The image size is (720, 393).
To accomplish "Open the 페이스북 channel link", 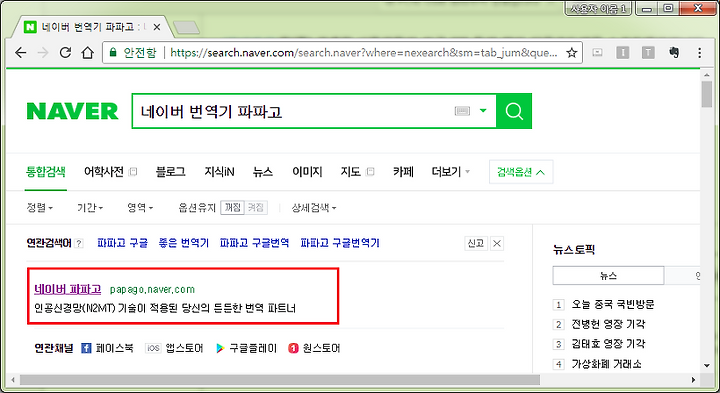I will point(107,348).
